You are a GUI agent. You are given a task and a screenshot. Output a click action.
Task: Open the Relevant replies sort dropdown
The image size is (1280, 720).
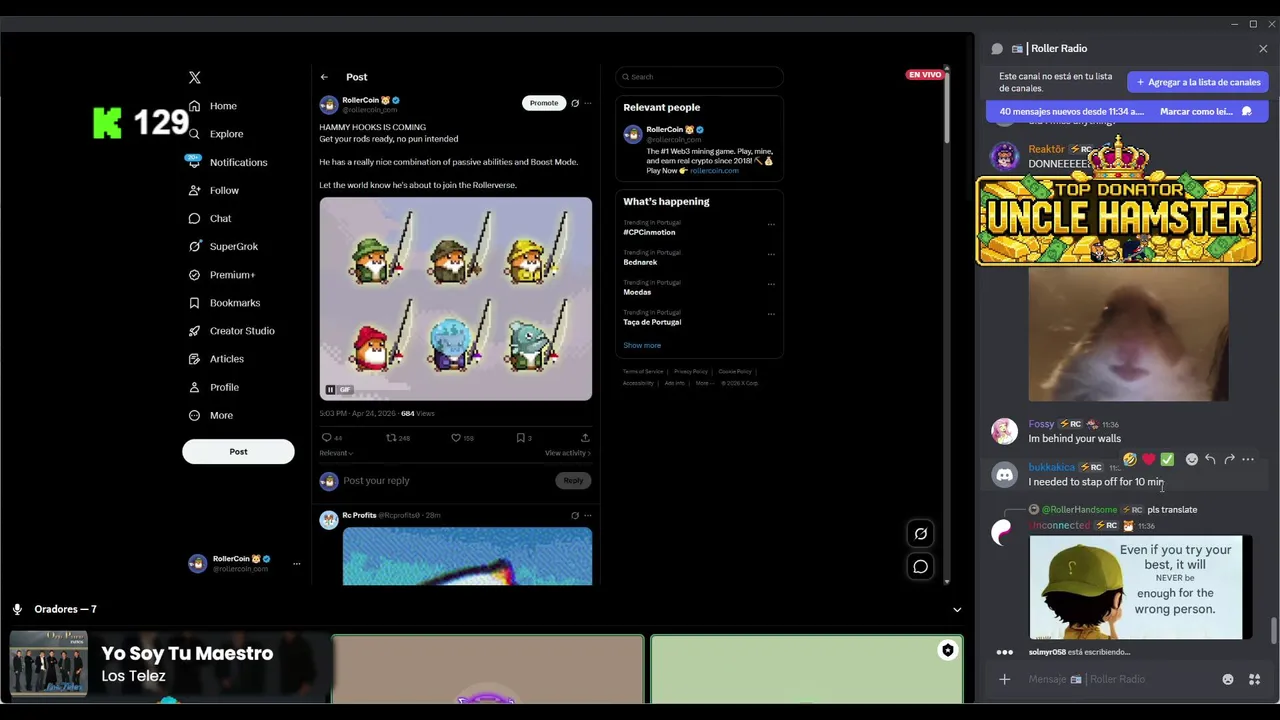tap(336, 453)
